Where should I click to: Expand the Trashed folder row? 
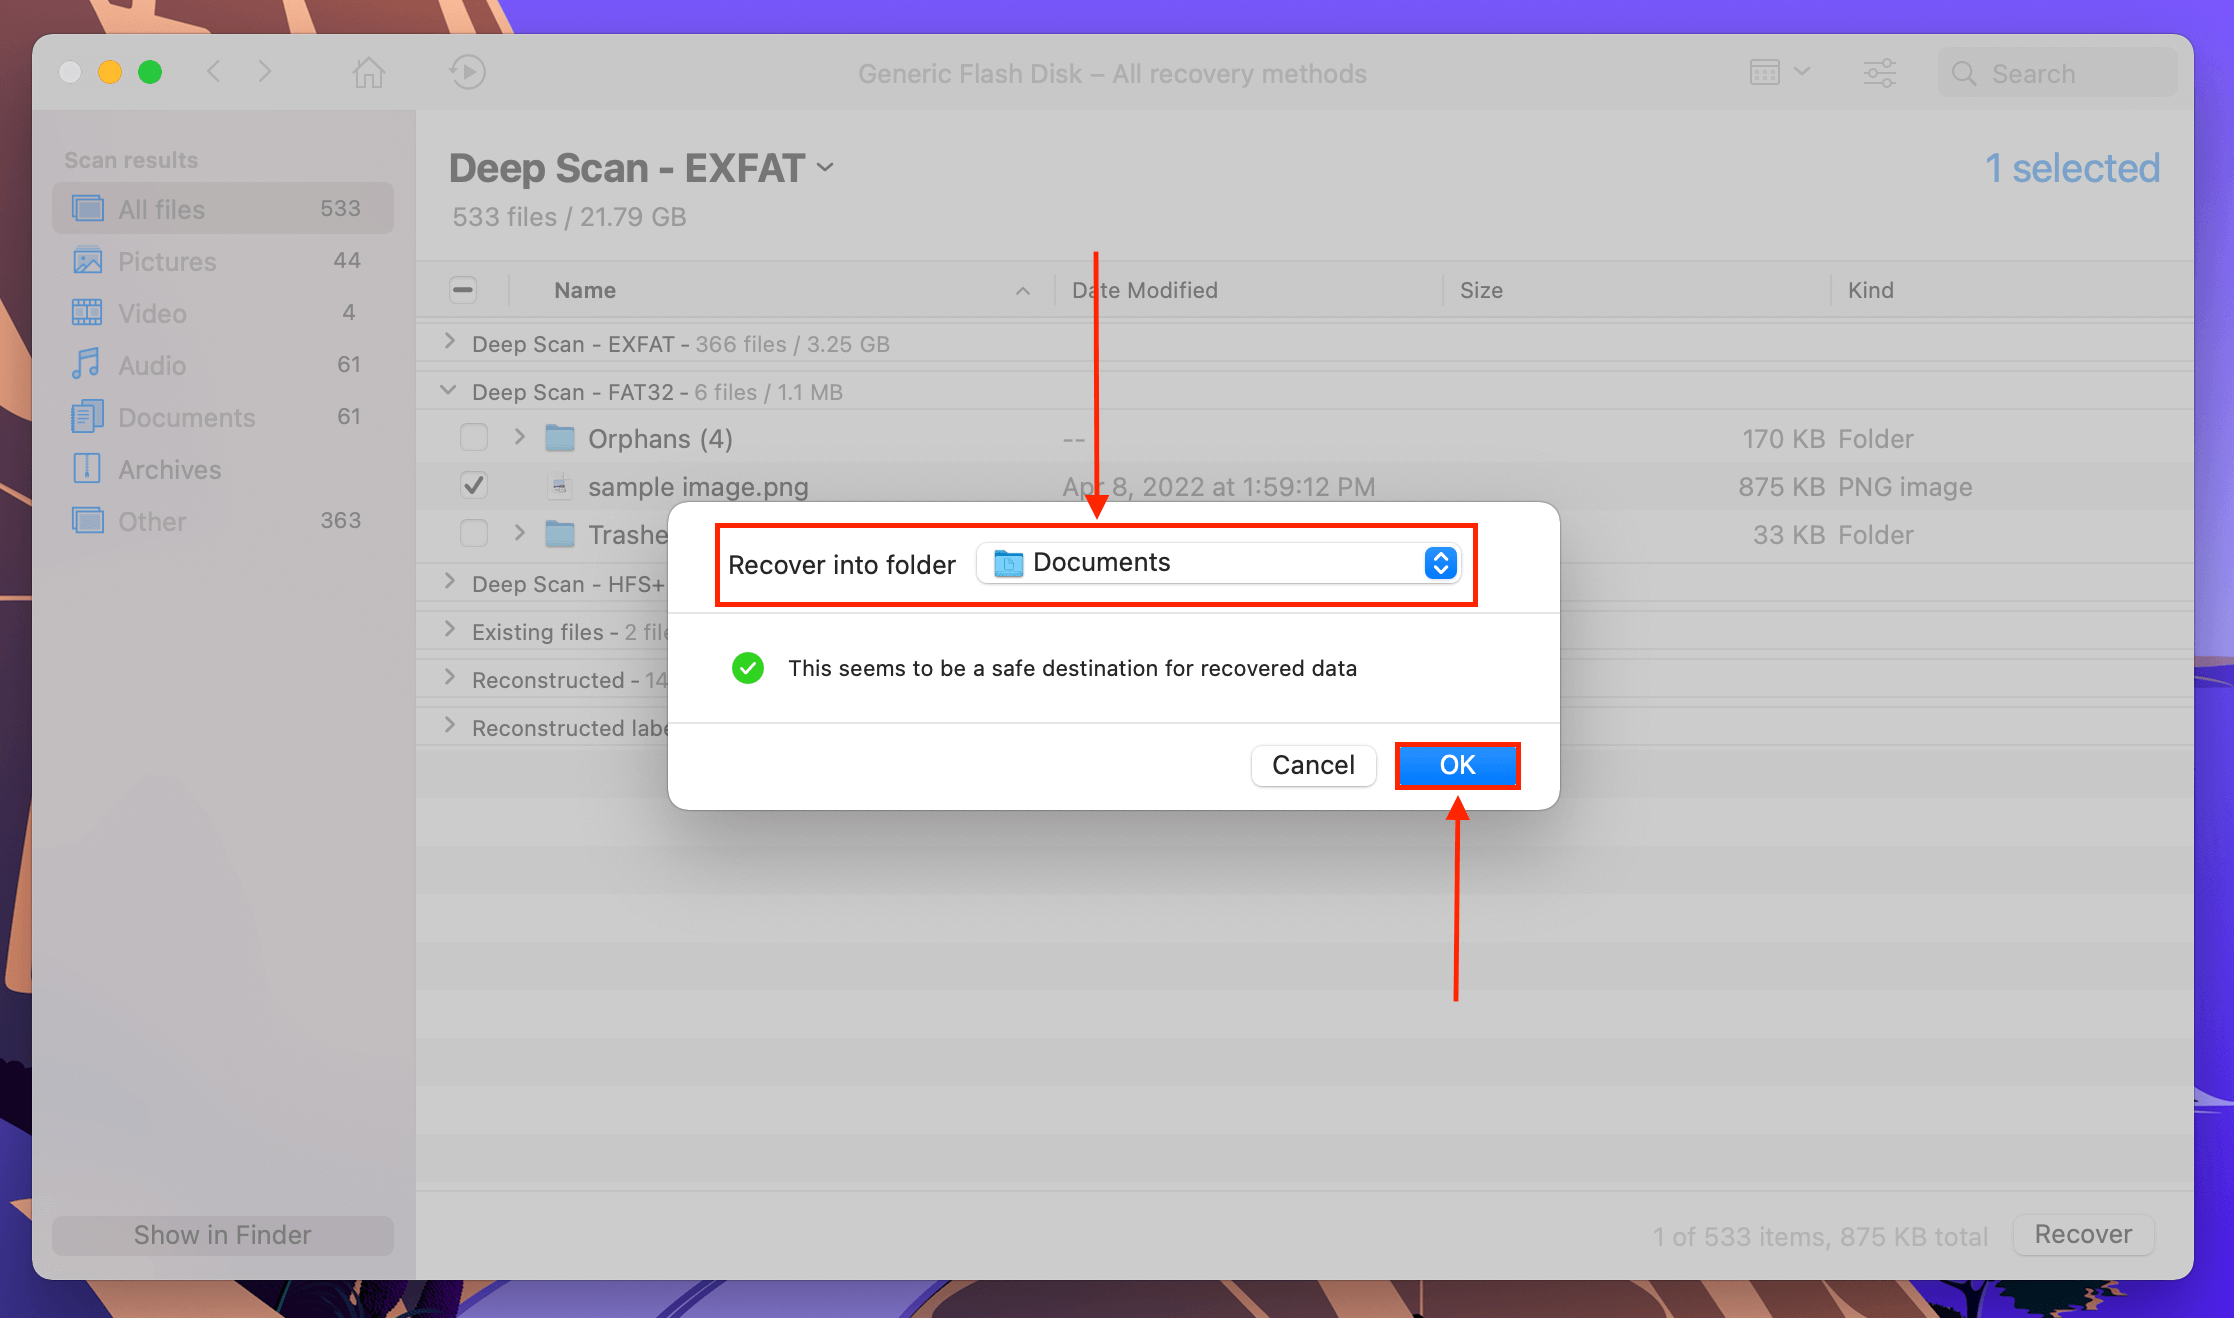tap(519, 533)
